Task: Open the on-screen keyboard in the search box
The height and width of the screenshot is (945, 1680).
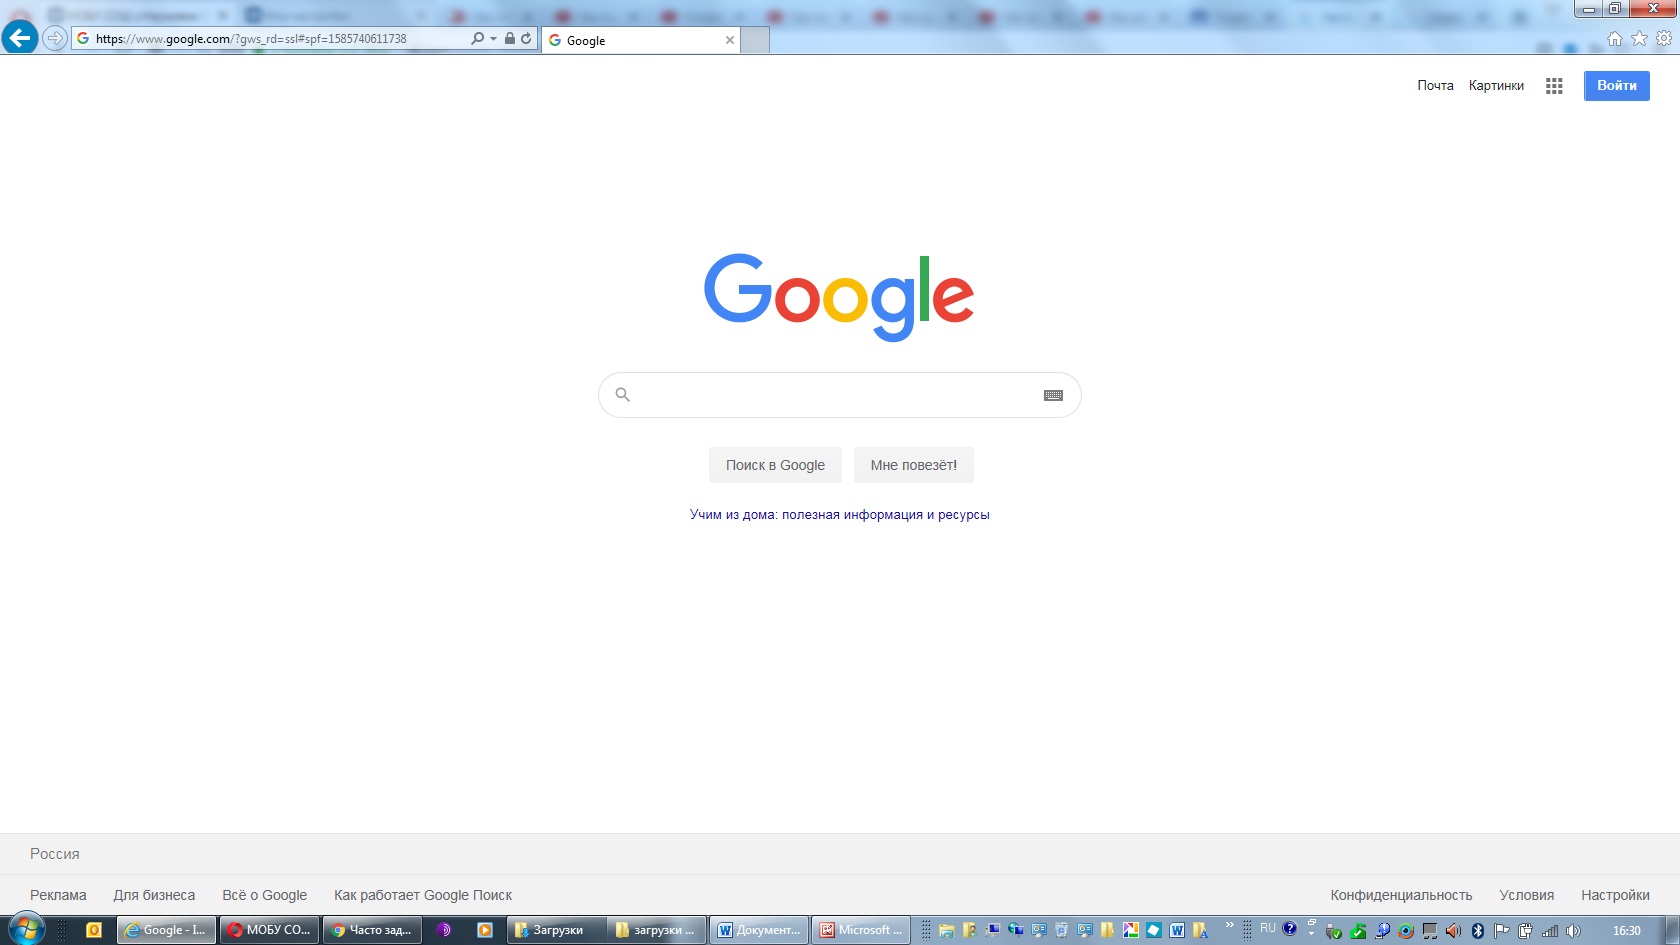Action: 1053,395
